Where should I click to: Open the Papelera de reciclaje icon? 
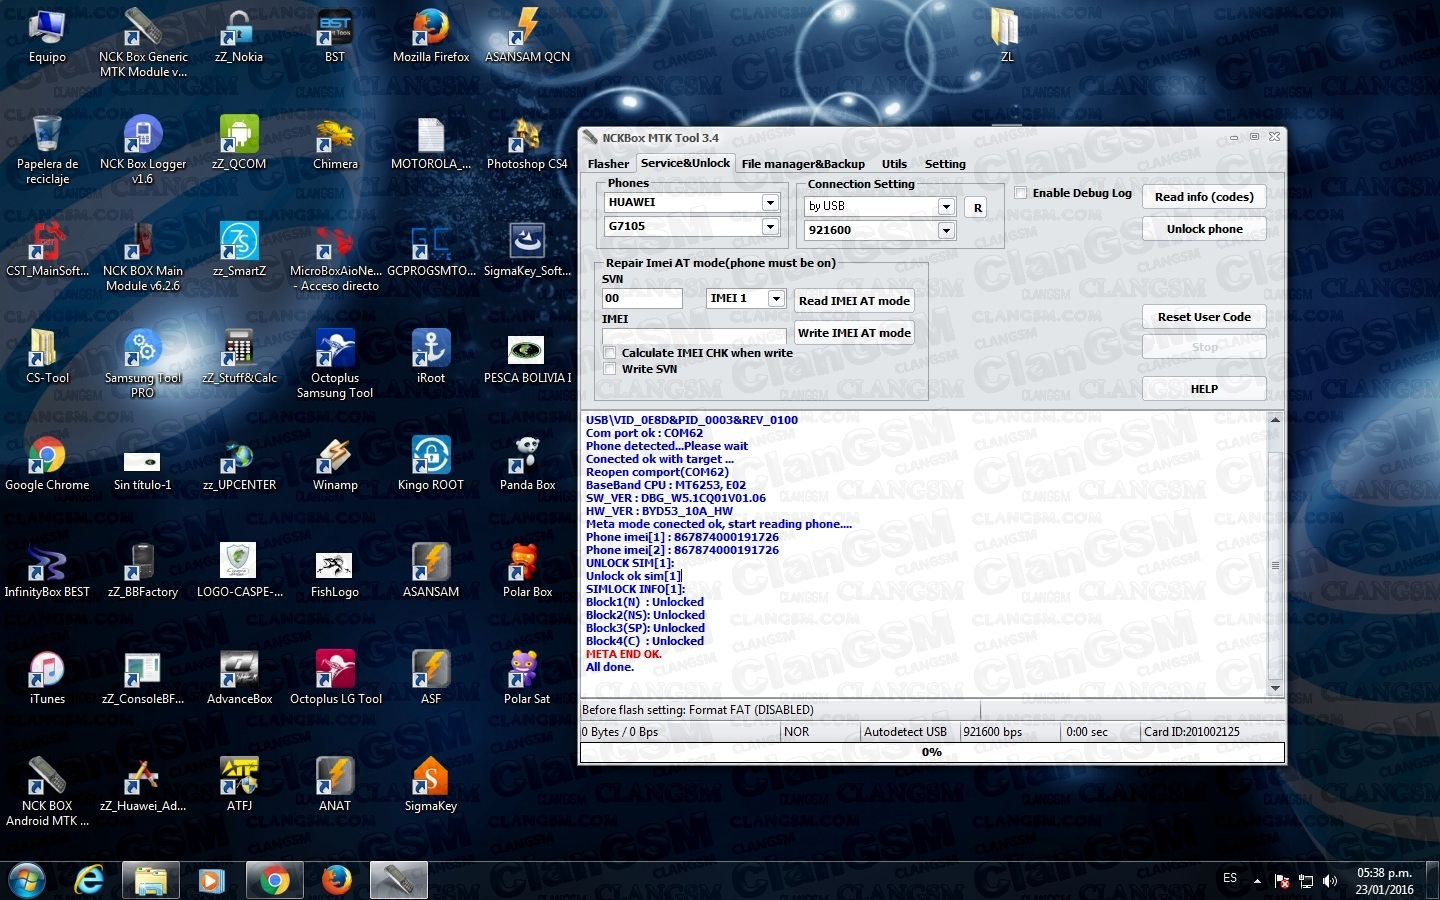pyautogui.click(x=47, y=150)
